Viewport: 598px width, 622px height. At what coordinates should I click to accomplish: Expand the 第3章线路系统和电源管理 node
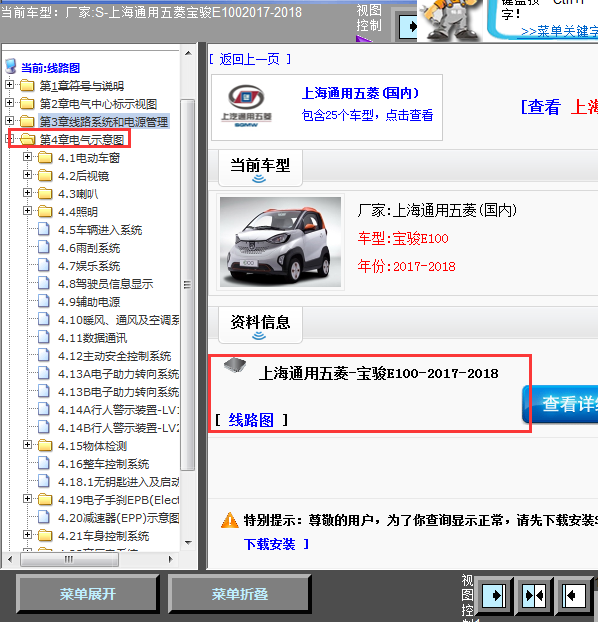(x=9, y=121)
